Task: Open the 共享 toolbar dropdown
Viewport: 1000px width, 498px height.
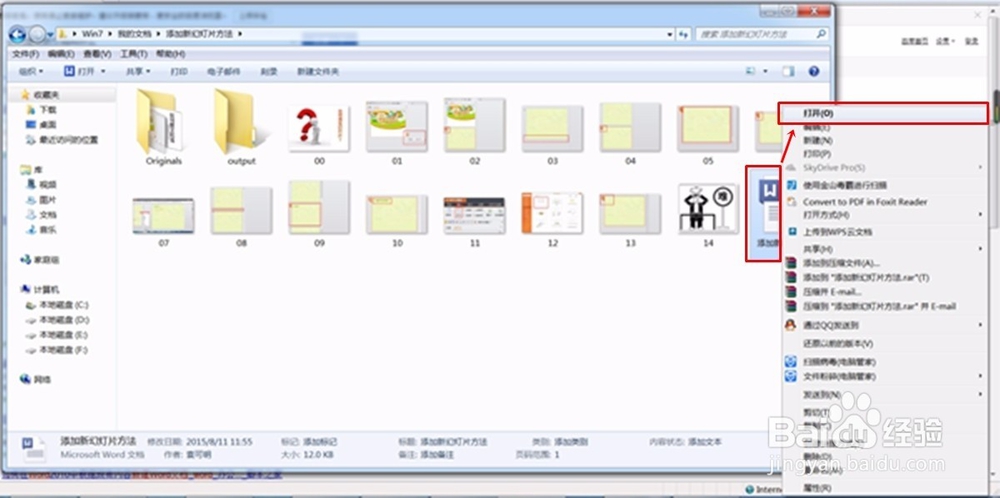Action: pyautogui.click(x=138, y=71)
